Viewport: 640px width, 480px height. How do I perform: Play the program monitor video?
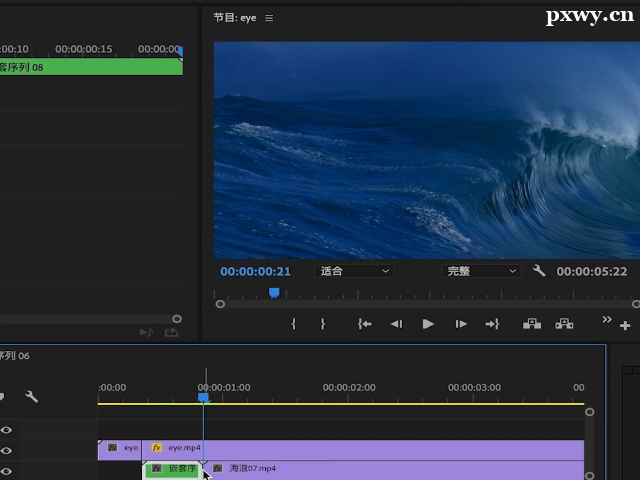pos(428,324)
